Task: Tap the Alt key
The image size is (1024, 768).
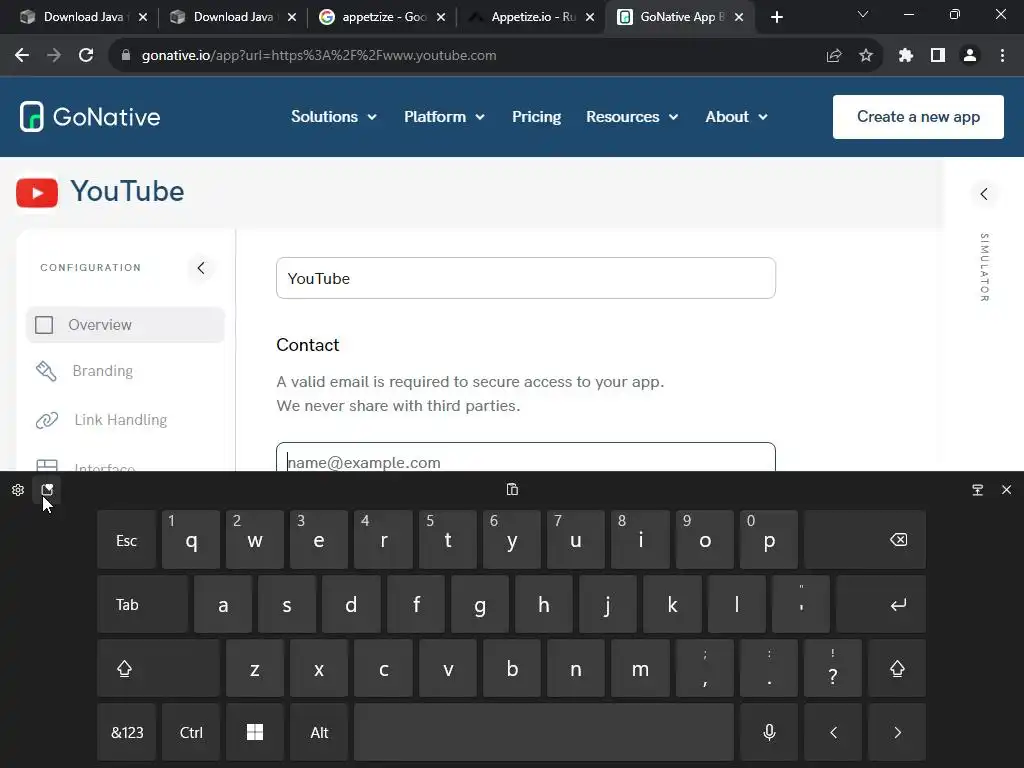Action: click(319, 732)
